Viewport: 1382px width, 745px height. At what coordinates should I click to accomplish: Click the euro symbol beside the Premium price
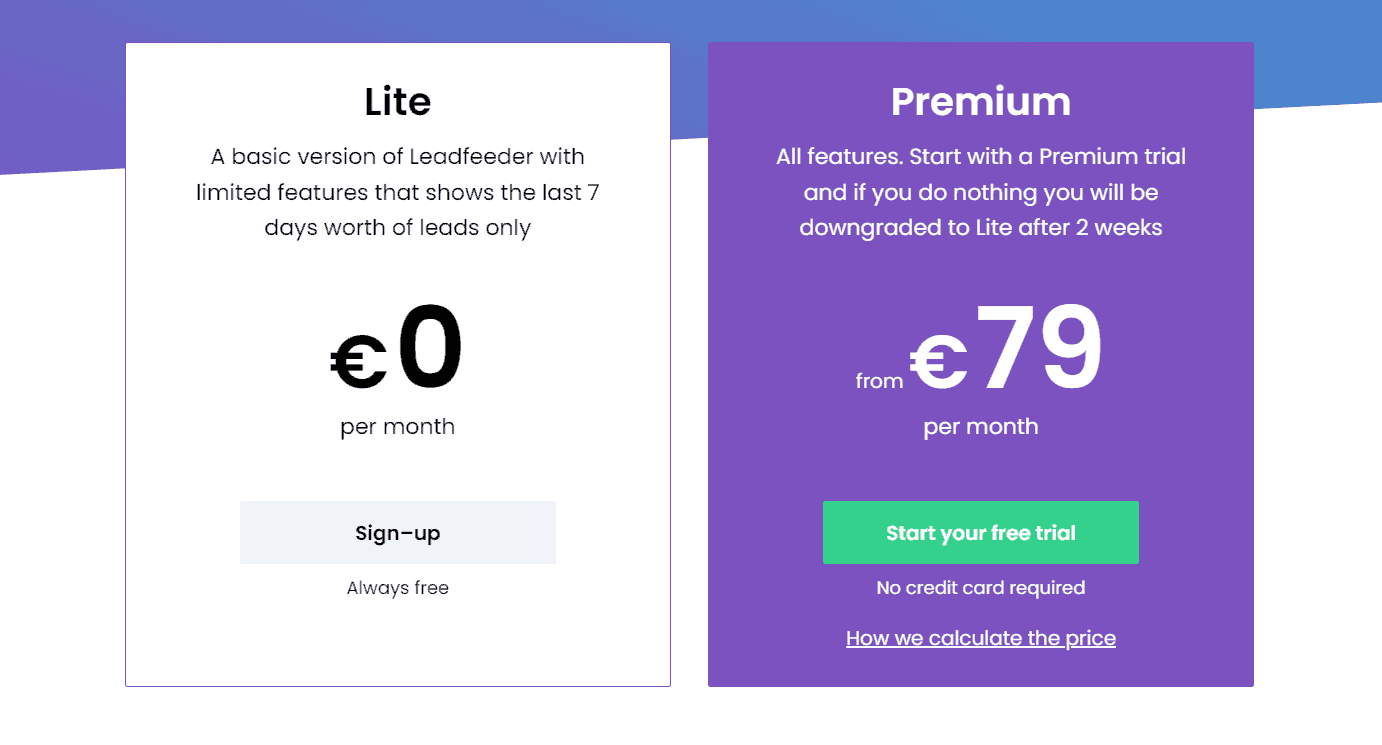[x=938, y=362]
